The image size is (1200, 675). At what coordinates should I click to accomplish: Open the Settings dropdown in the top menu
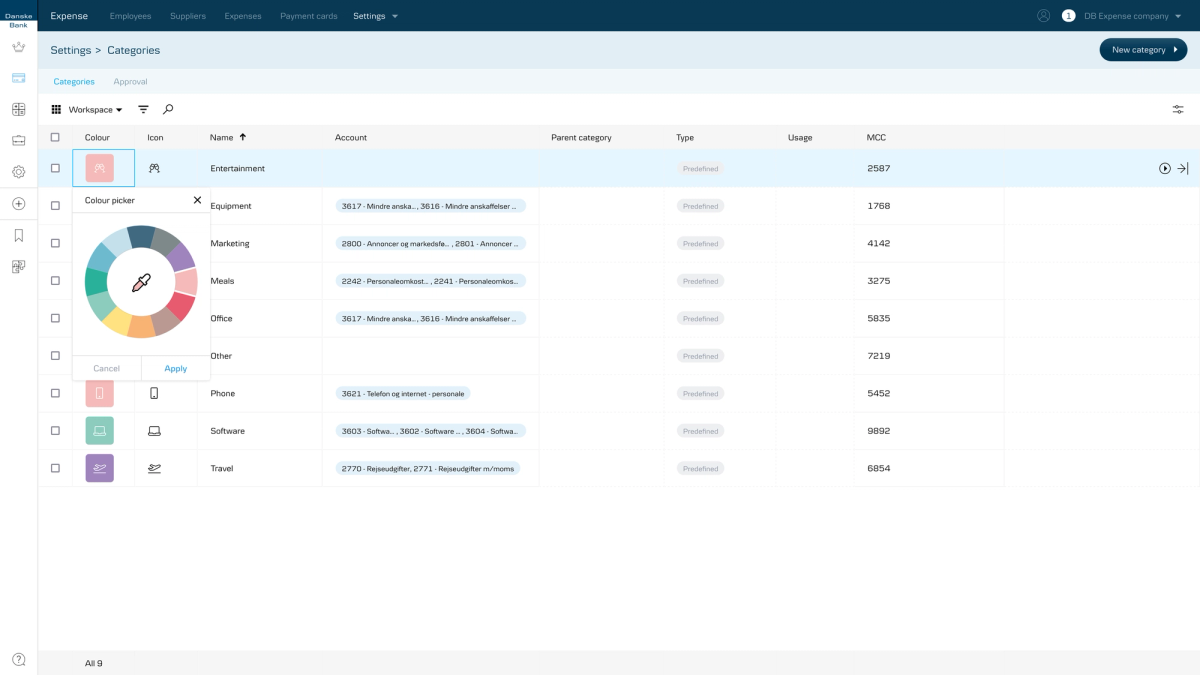pyautogui.click(x=376, y=16)
